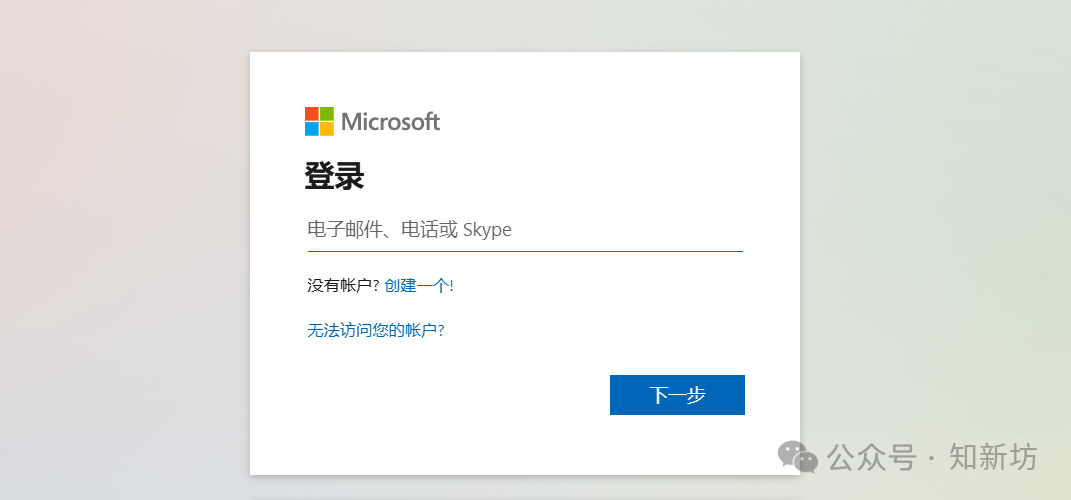Click the WeChat watermark icon

coord(798,457)
